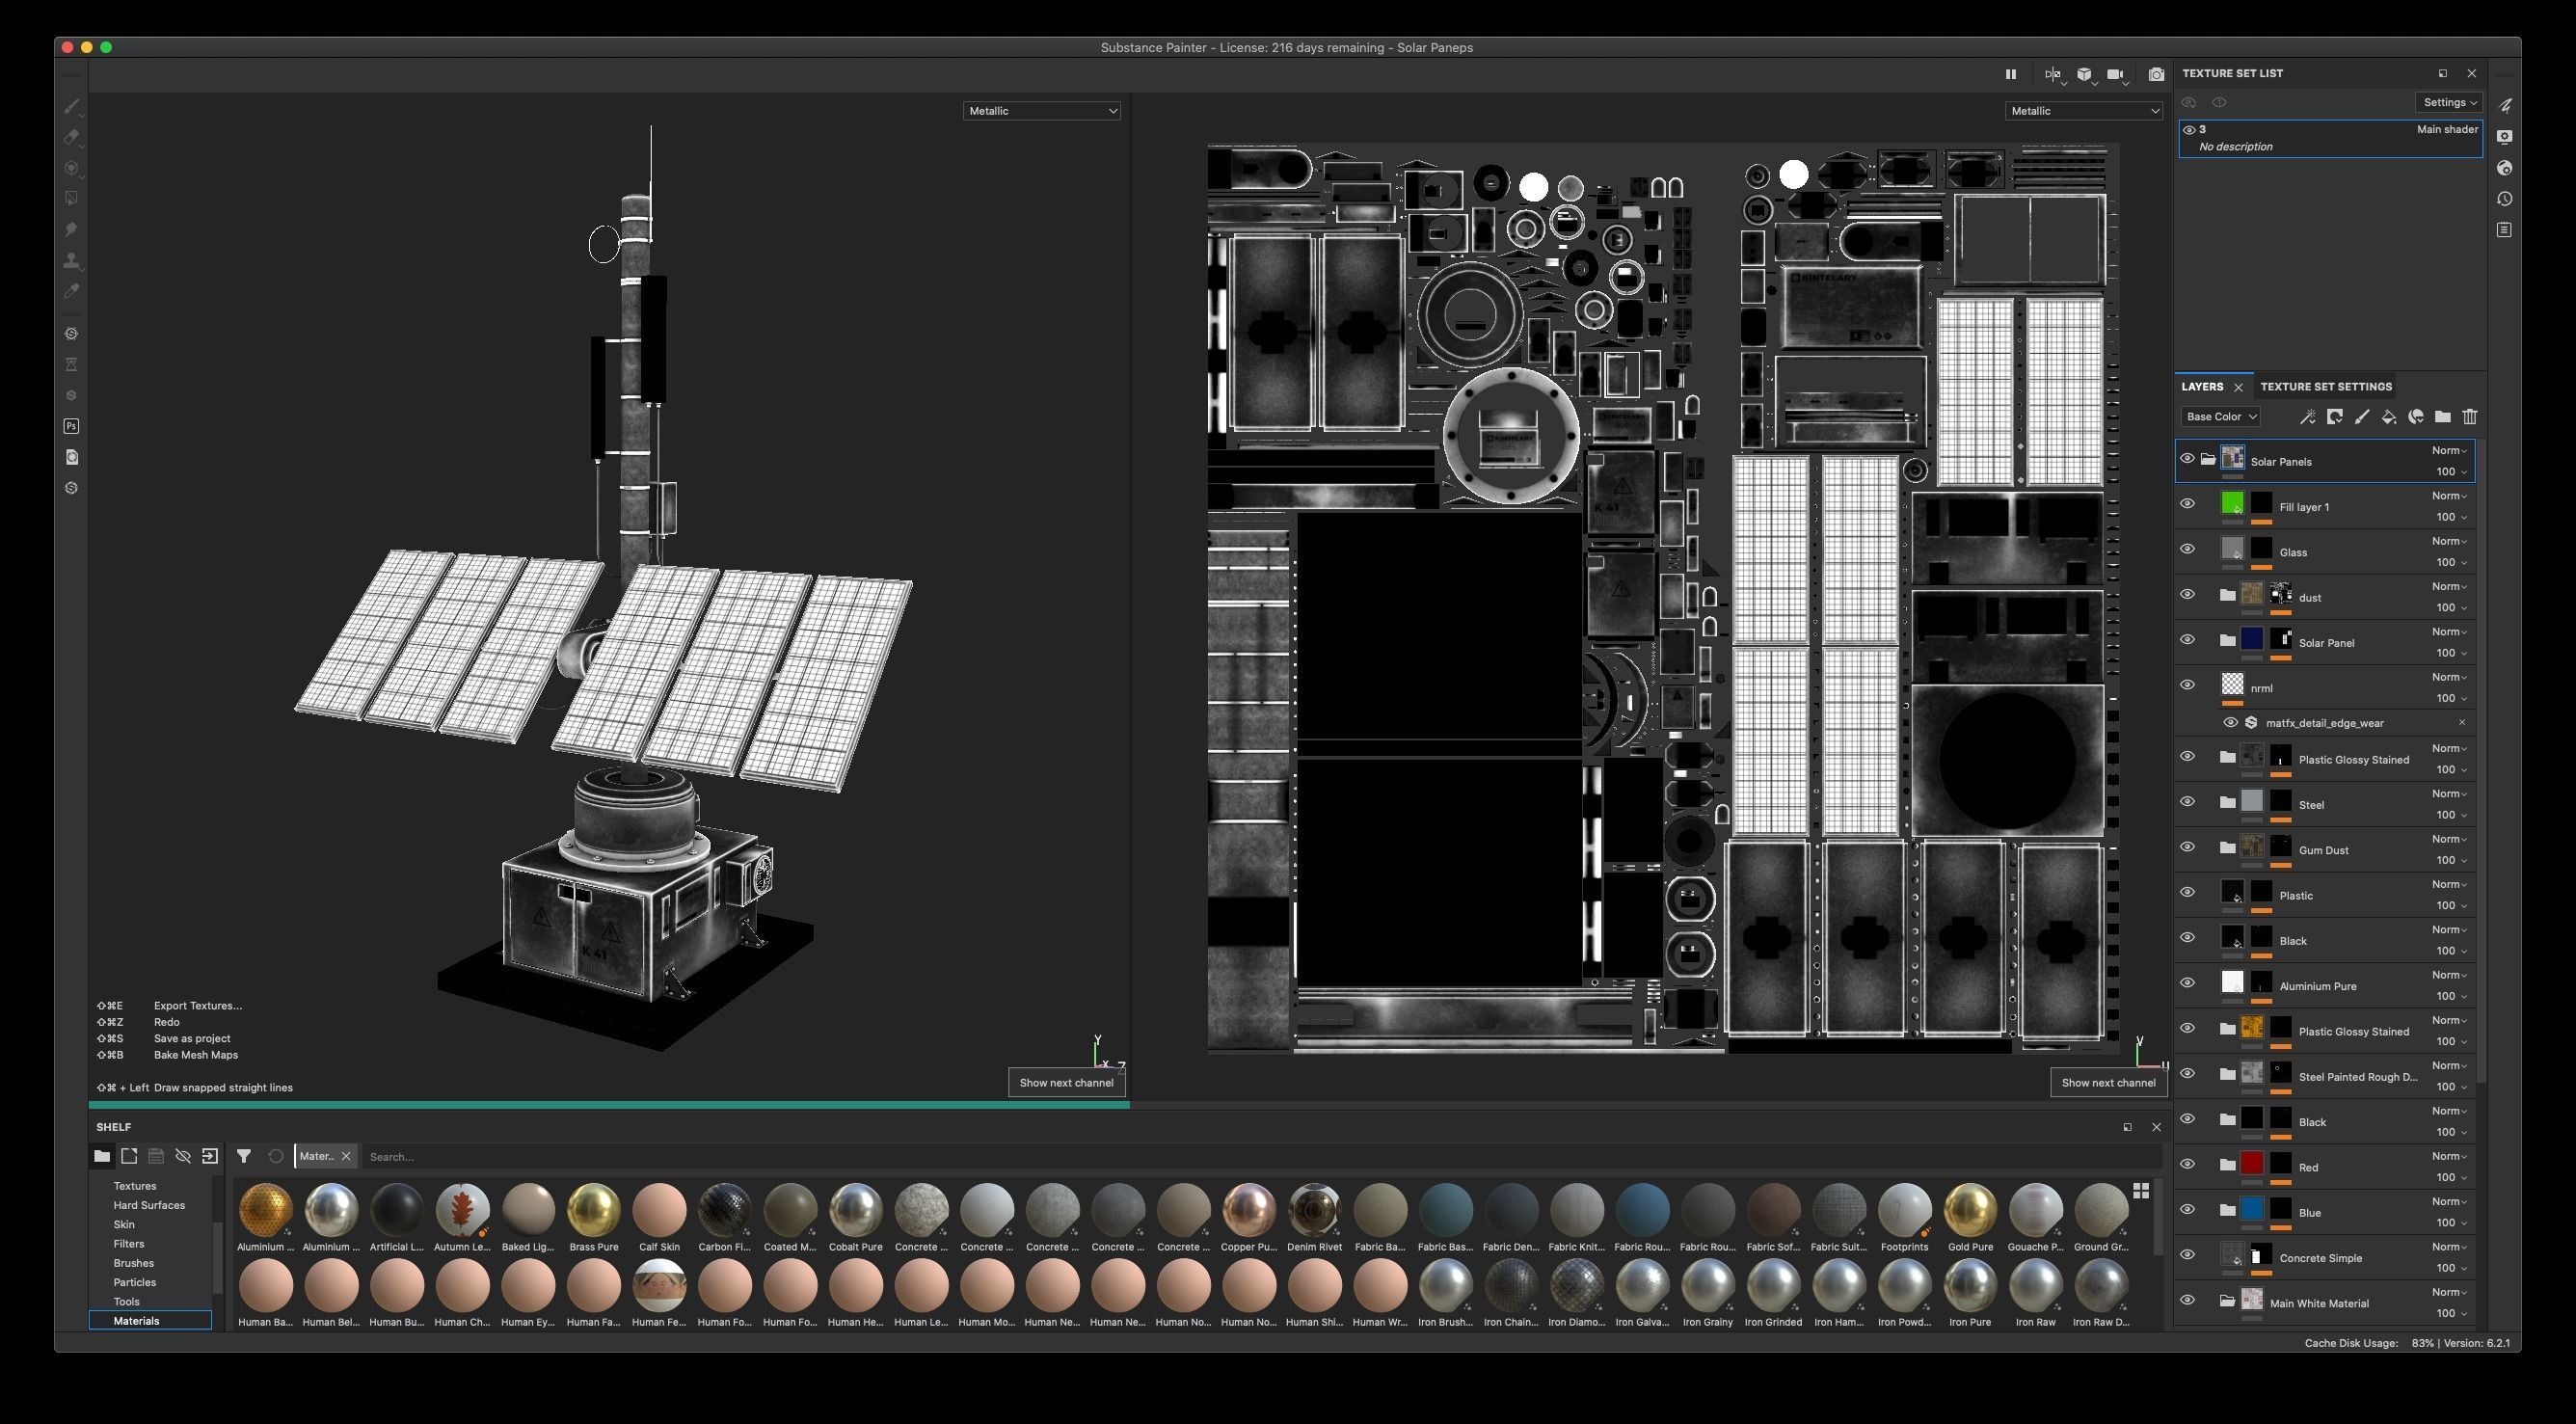
Task: Hide the Glass layer with eye icon
Action: coord(2187,549)
